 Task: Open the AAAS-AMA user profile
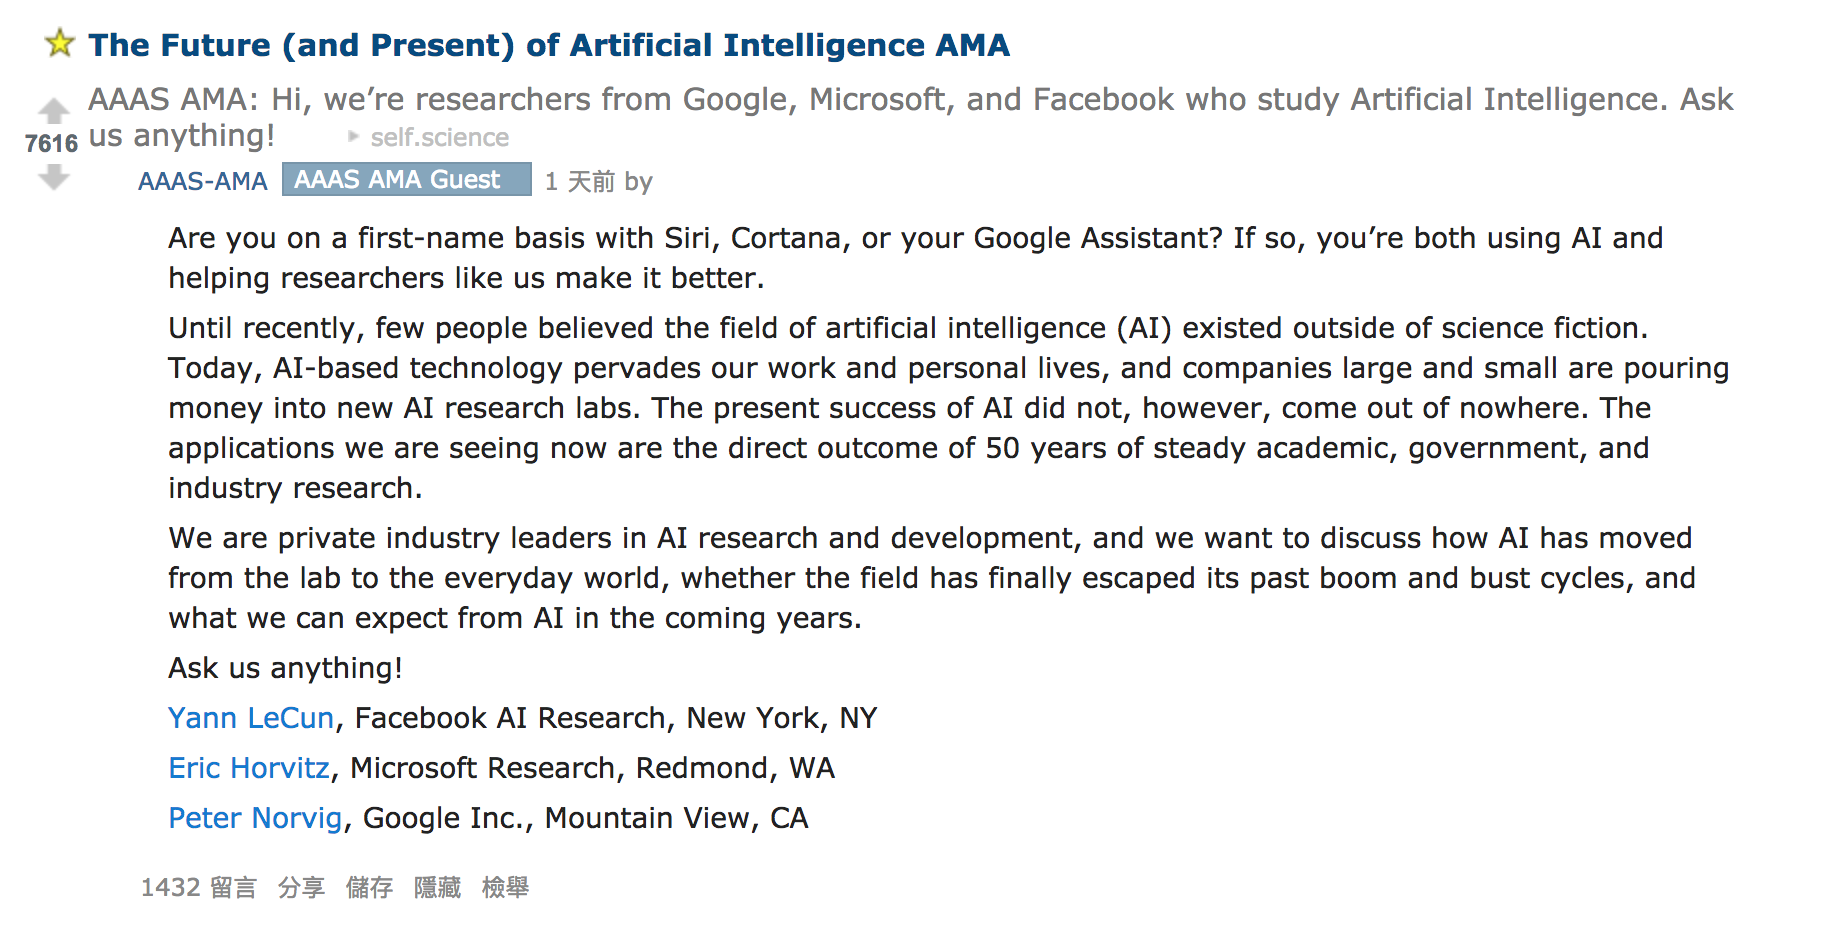(203, 181)
